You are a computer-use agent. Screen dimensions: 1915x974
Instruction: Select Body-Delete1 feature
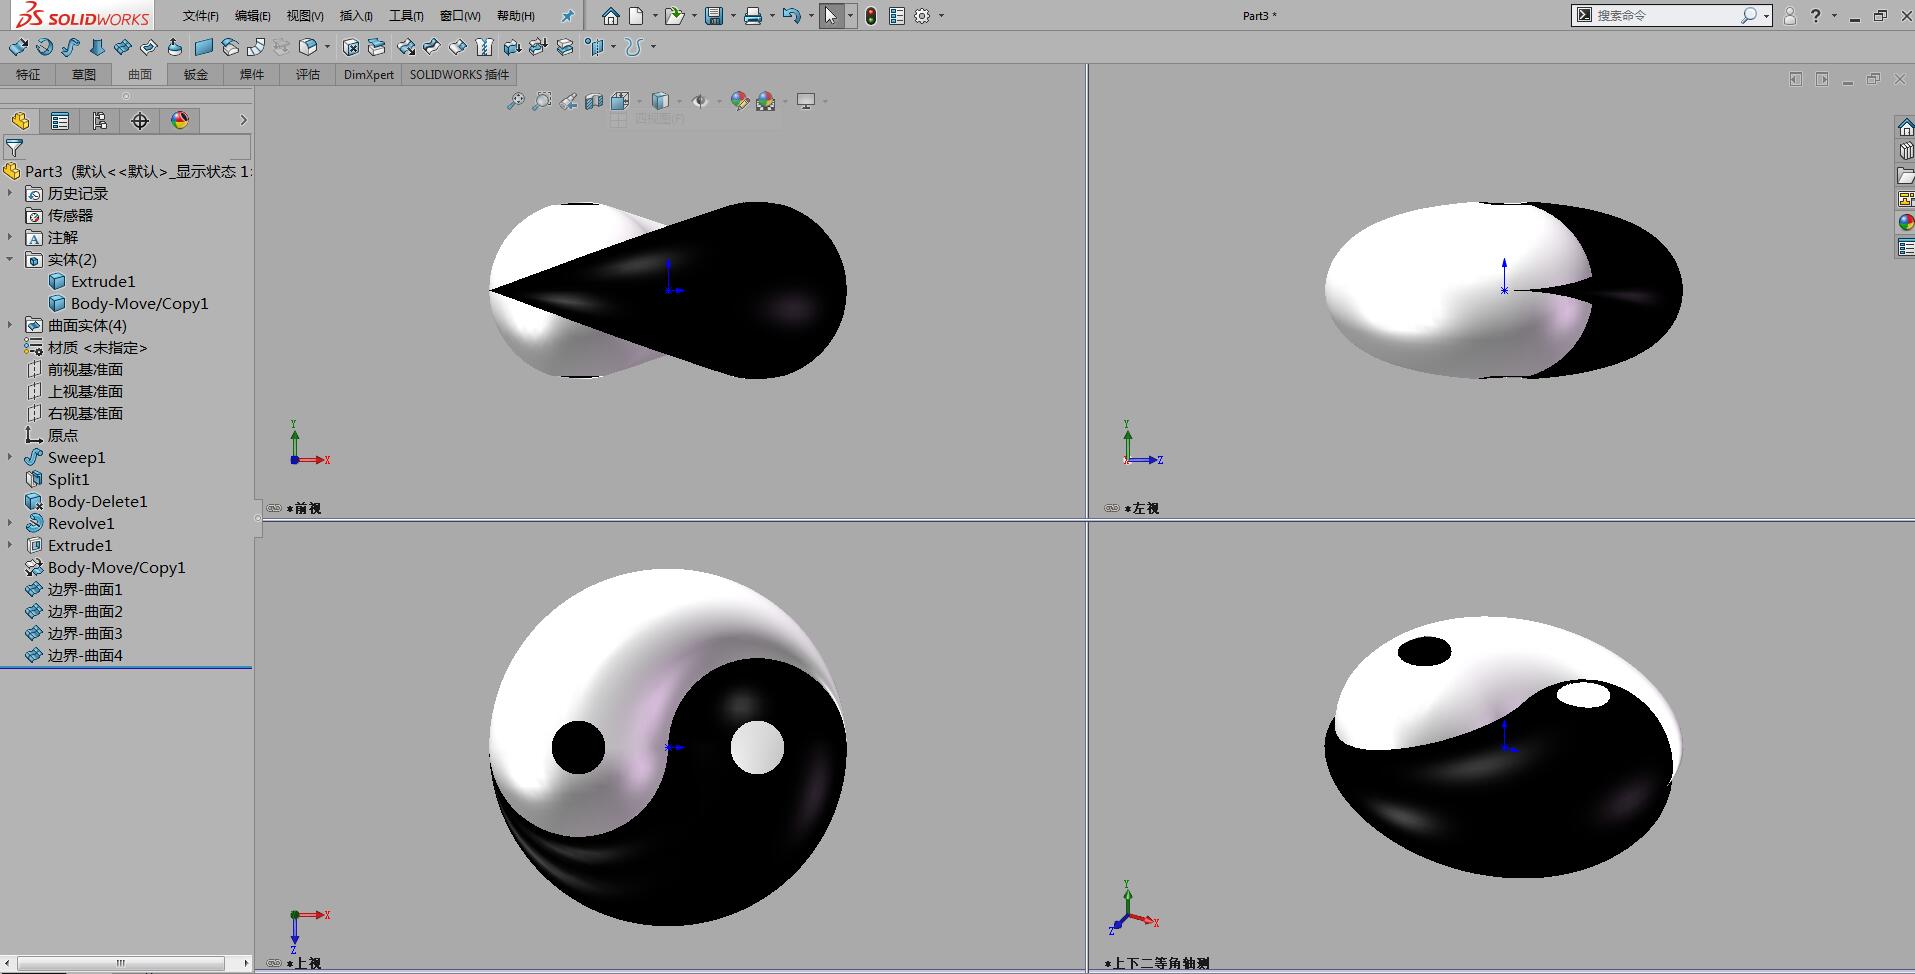click(97, 501)
